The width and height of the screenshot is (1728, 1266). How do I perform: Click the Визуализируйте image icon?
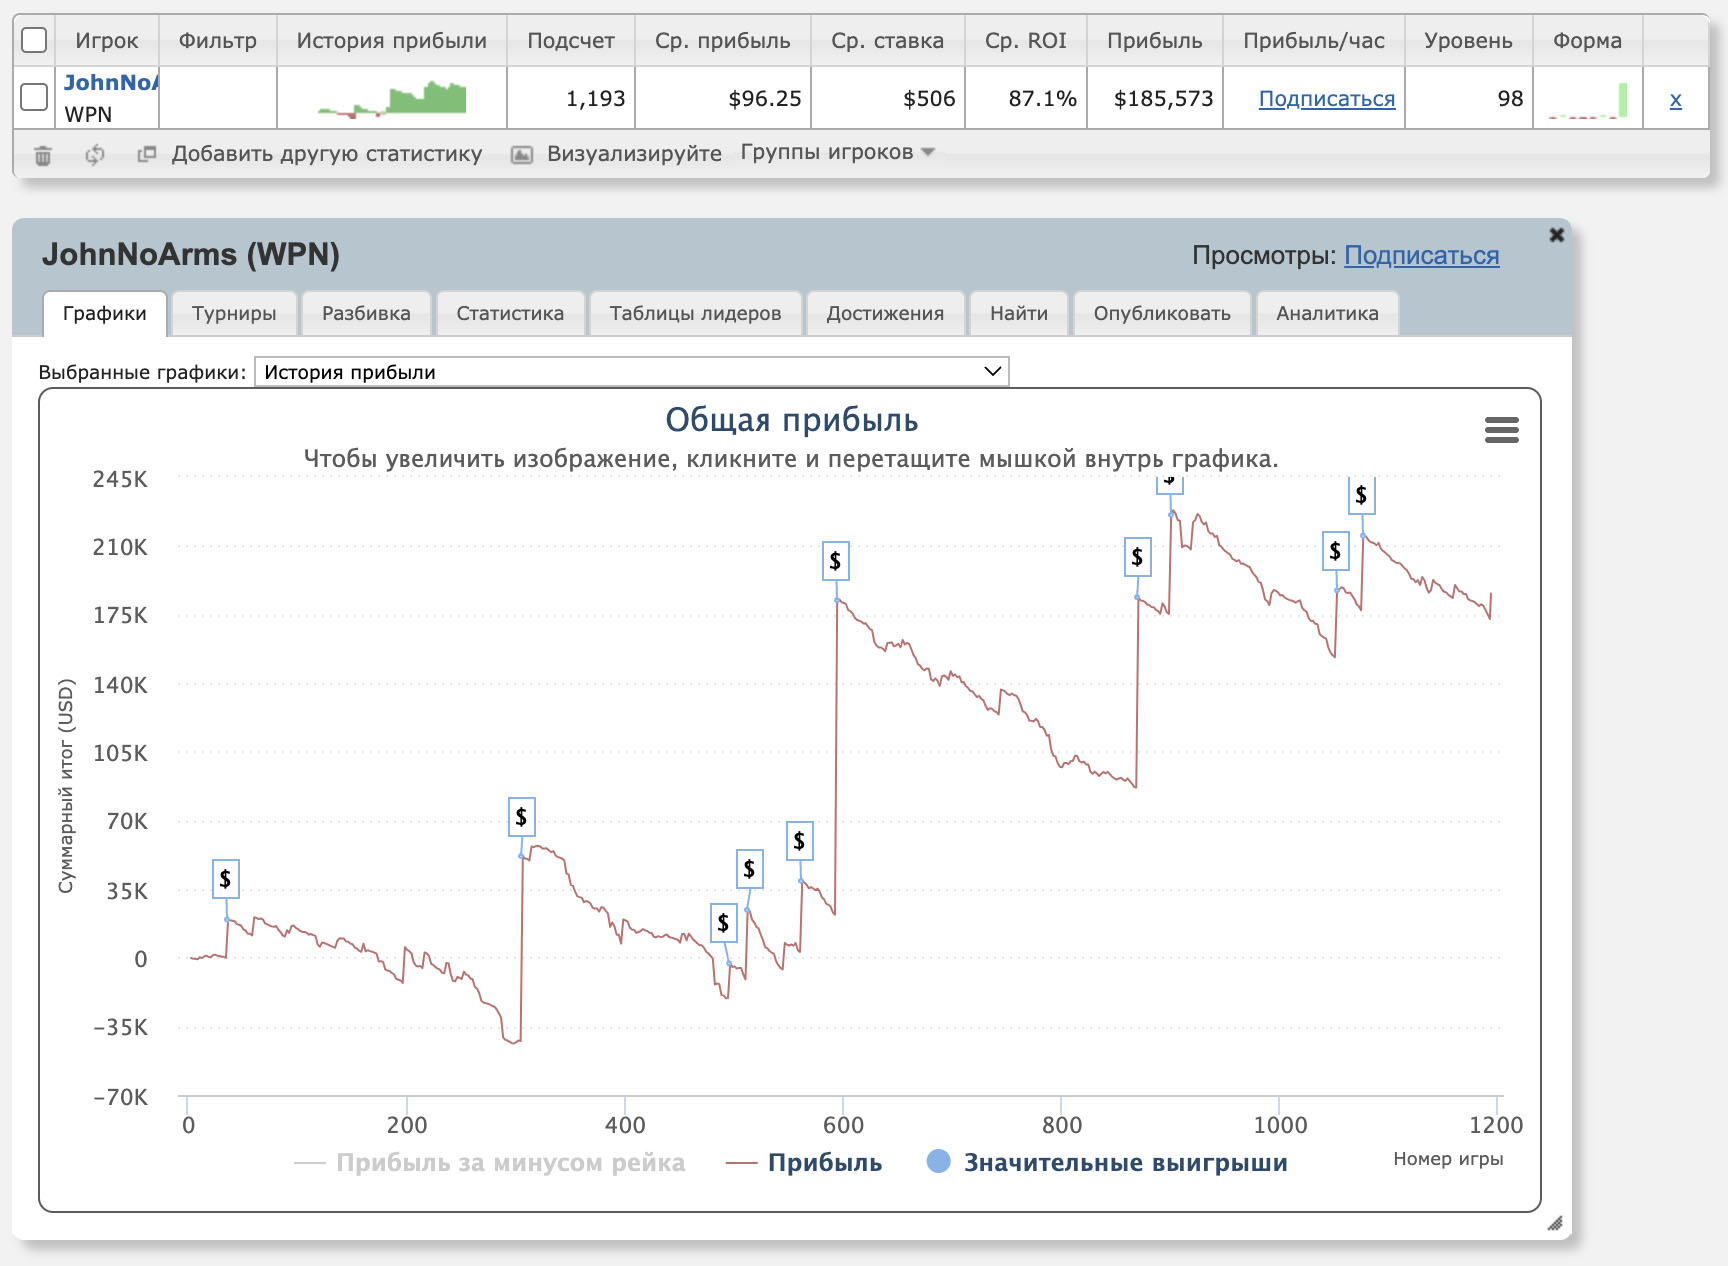tap(522, 155)
